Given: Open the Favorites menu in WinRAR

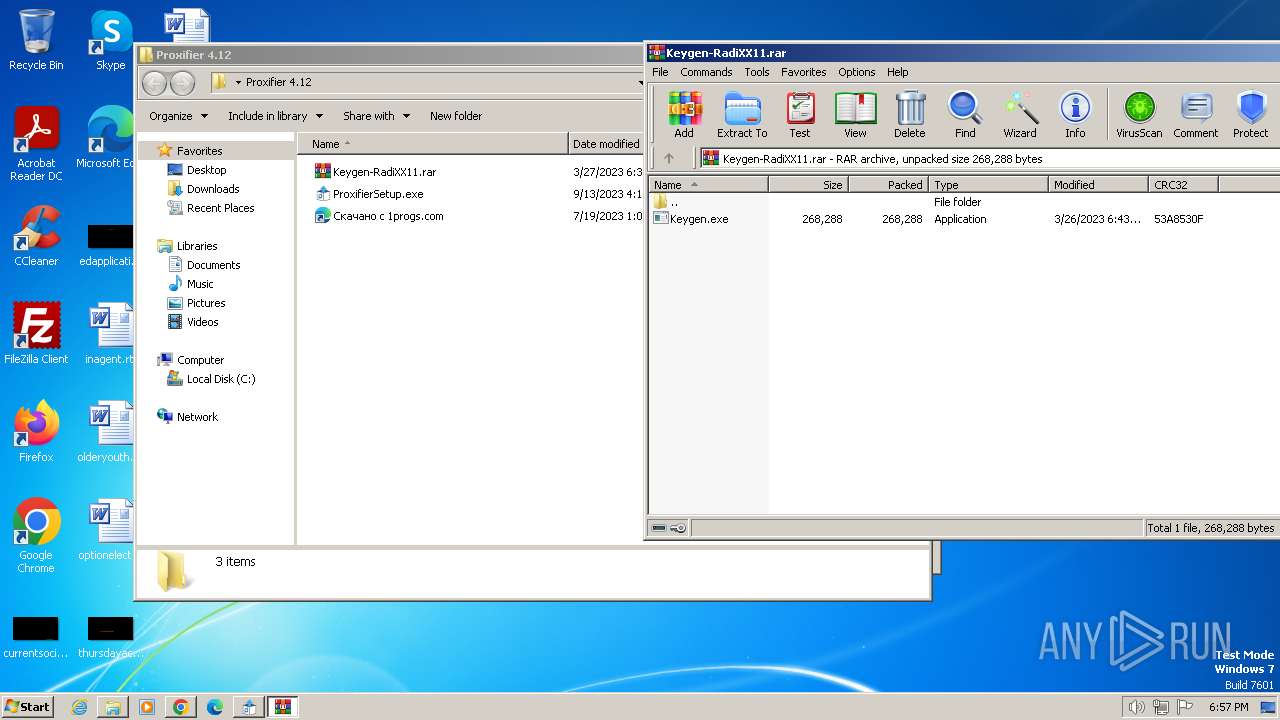Looking at the screenshot, I should [x=804, y=72].
